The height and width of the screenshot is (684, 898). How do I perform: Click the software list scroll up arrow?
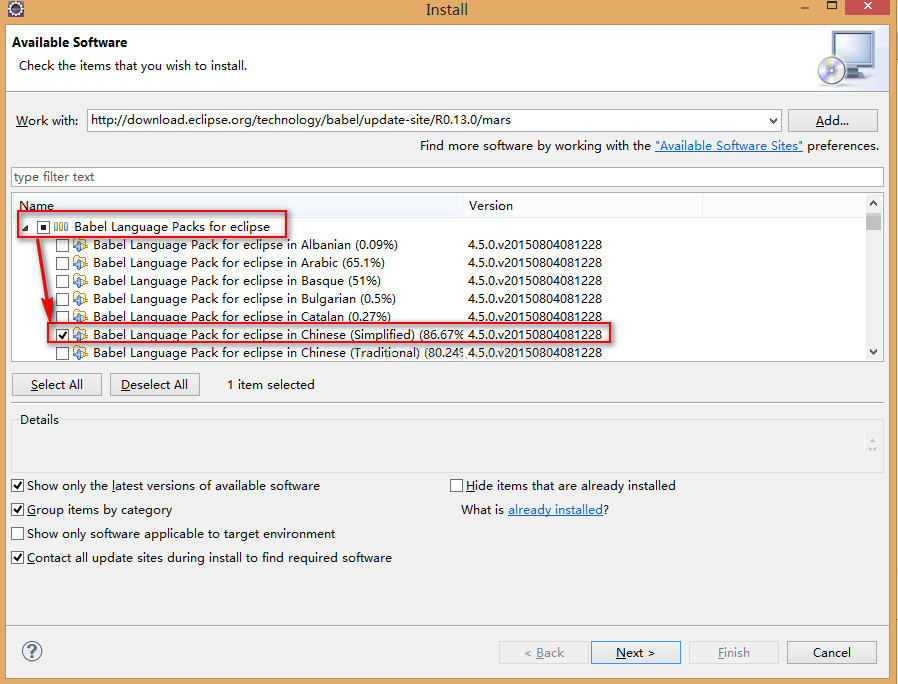[x=873, y=203]
